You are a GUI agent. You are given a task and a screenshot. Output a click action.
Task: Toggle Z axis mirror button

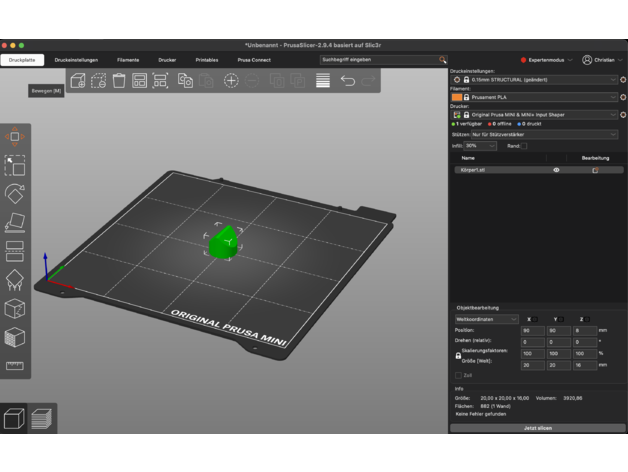(587, 319)
